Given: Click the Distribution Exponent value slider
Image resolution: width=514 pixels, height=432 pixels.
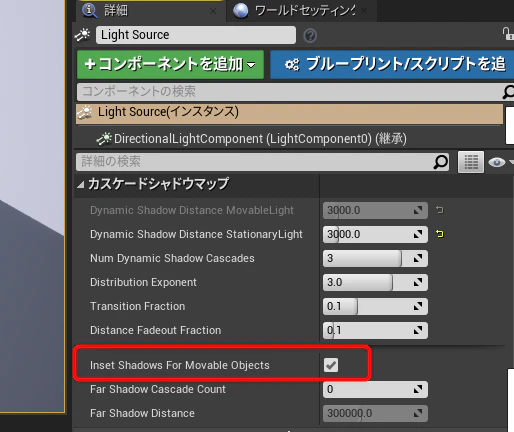Looking at the screenshot, I should point(375,282).
